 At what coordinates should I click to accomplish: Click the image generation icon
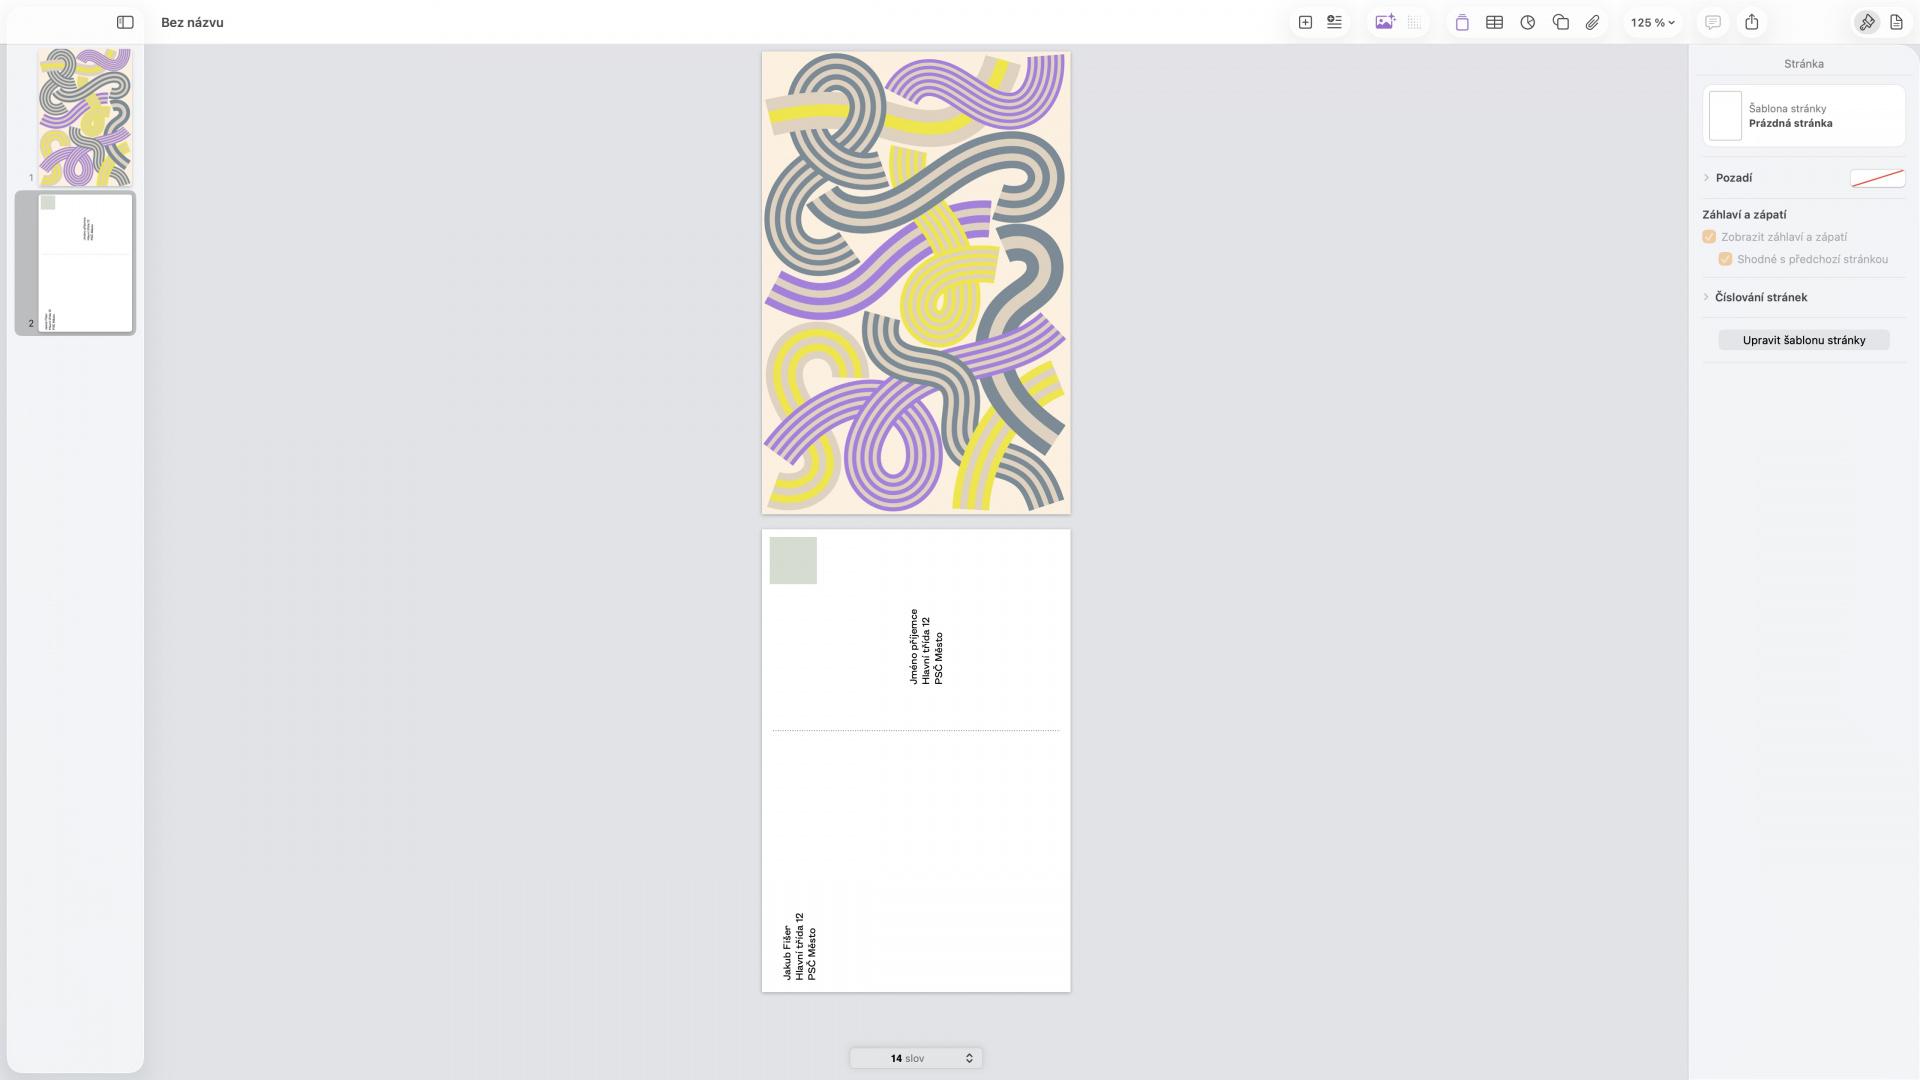1384,22
